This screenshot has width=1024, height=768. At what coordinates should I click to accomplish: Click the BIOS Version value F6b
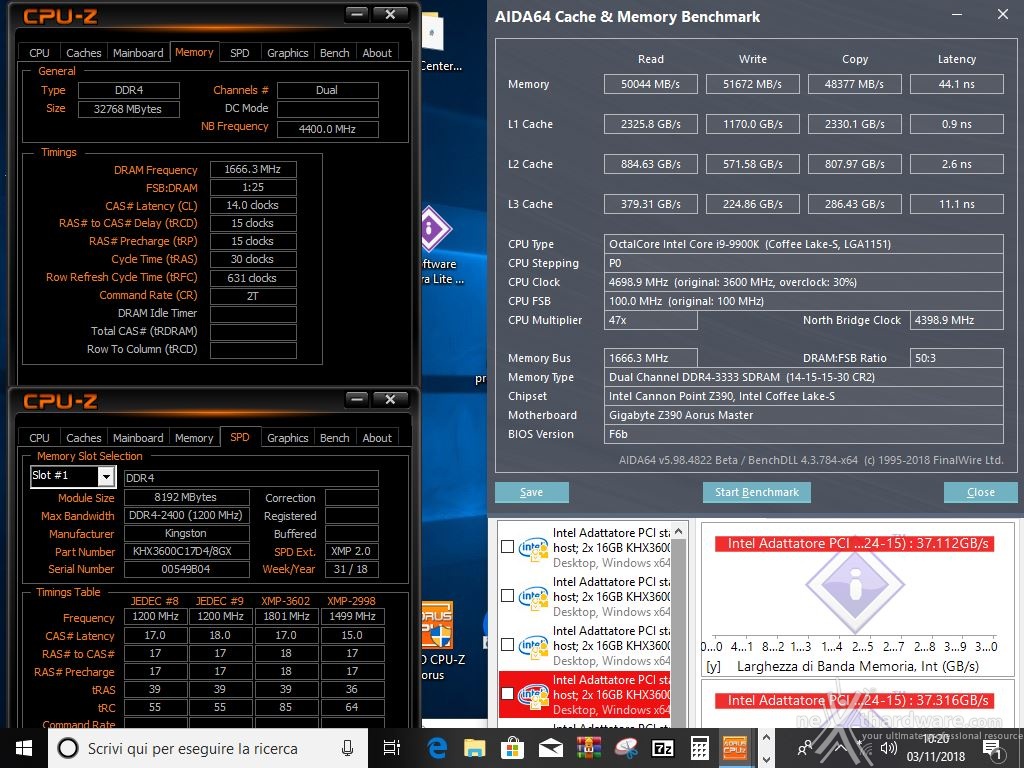coord(803,434)
